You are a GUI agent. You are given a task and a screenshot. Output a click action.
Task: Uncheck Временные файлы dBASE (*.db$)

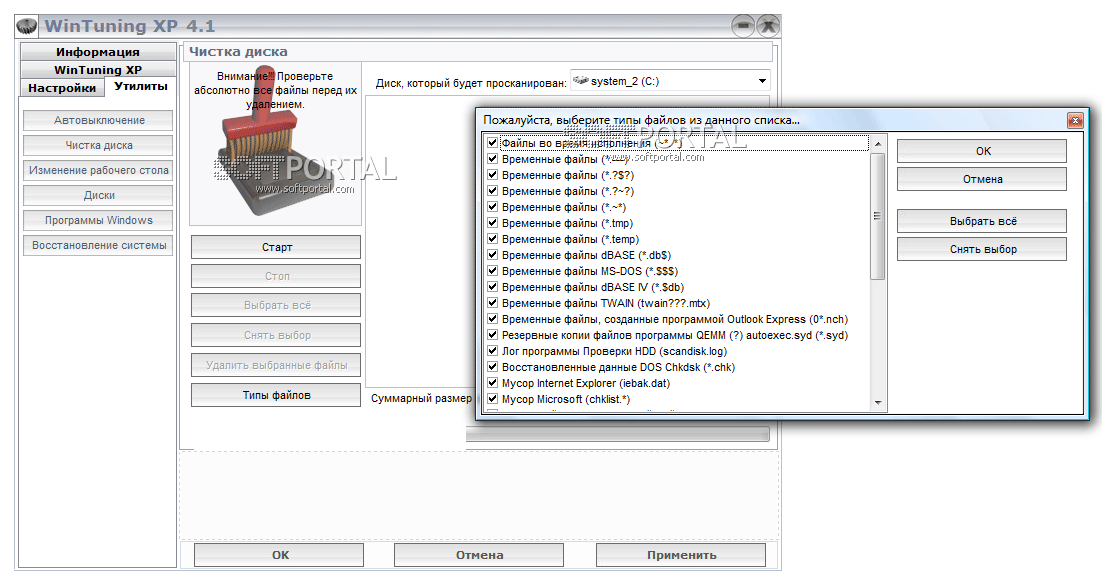click(492, 255)
